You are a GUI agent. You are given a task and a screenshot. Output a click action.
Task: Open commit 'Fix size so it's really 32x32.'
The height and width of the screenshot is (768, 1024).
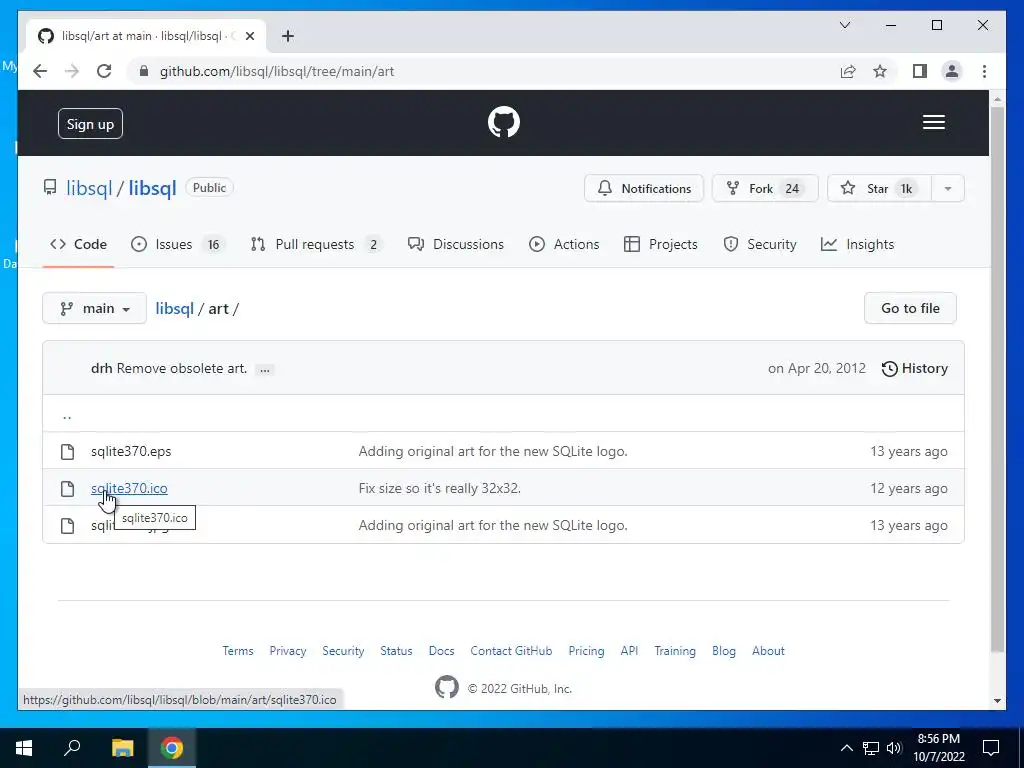[440, 488]
